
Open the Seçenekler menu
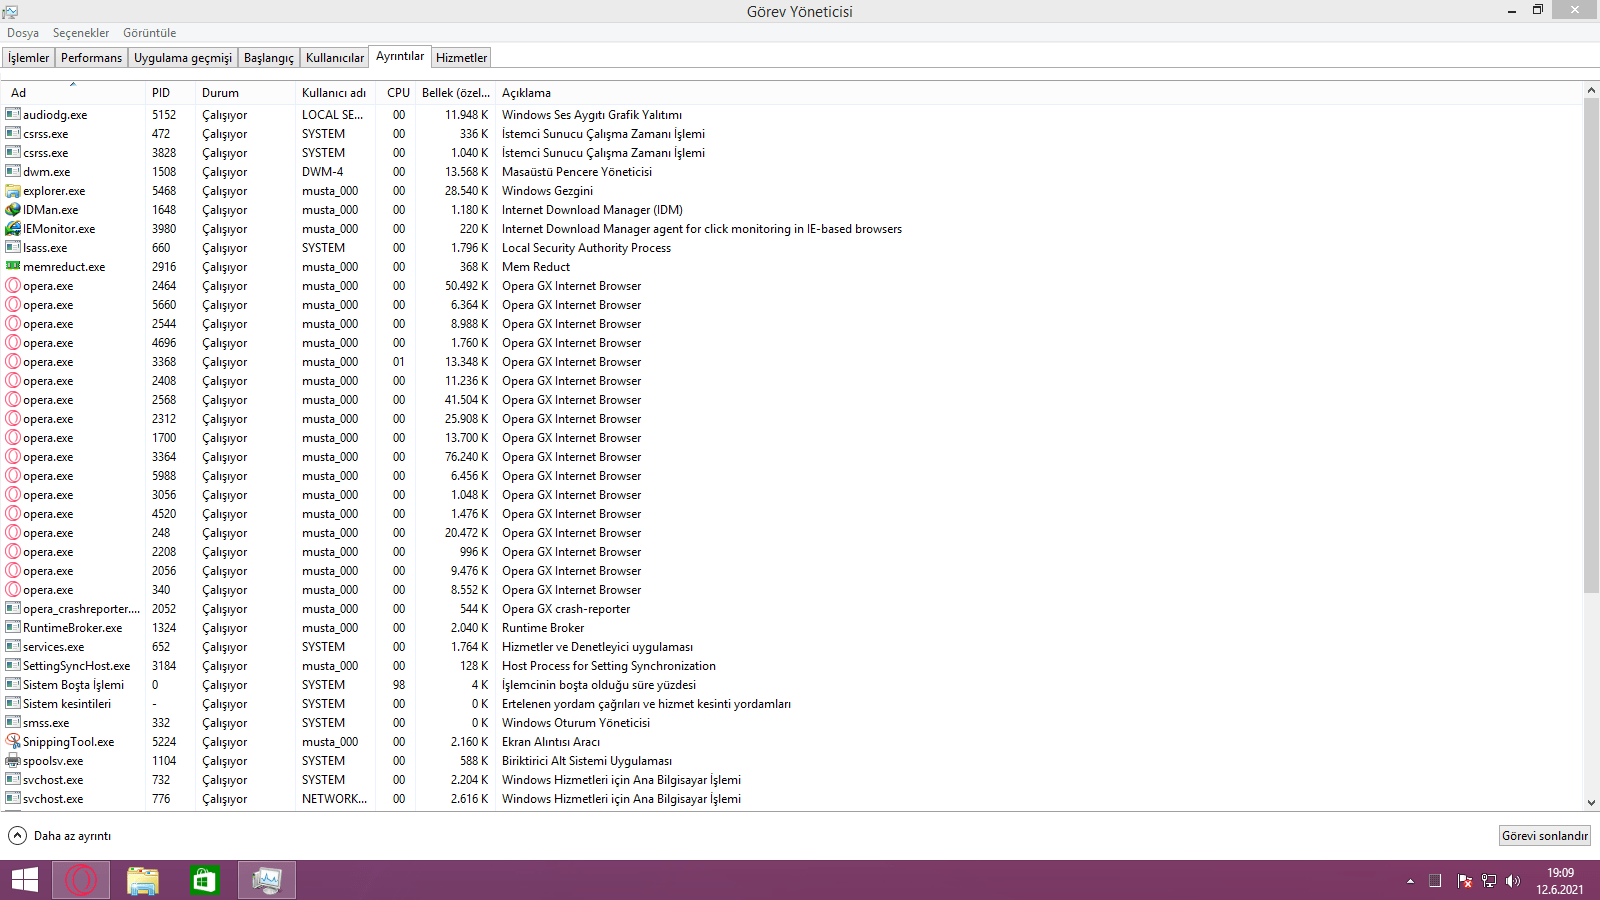click(81, 33)
